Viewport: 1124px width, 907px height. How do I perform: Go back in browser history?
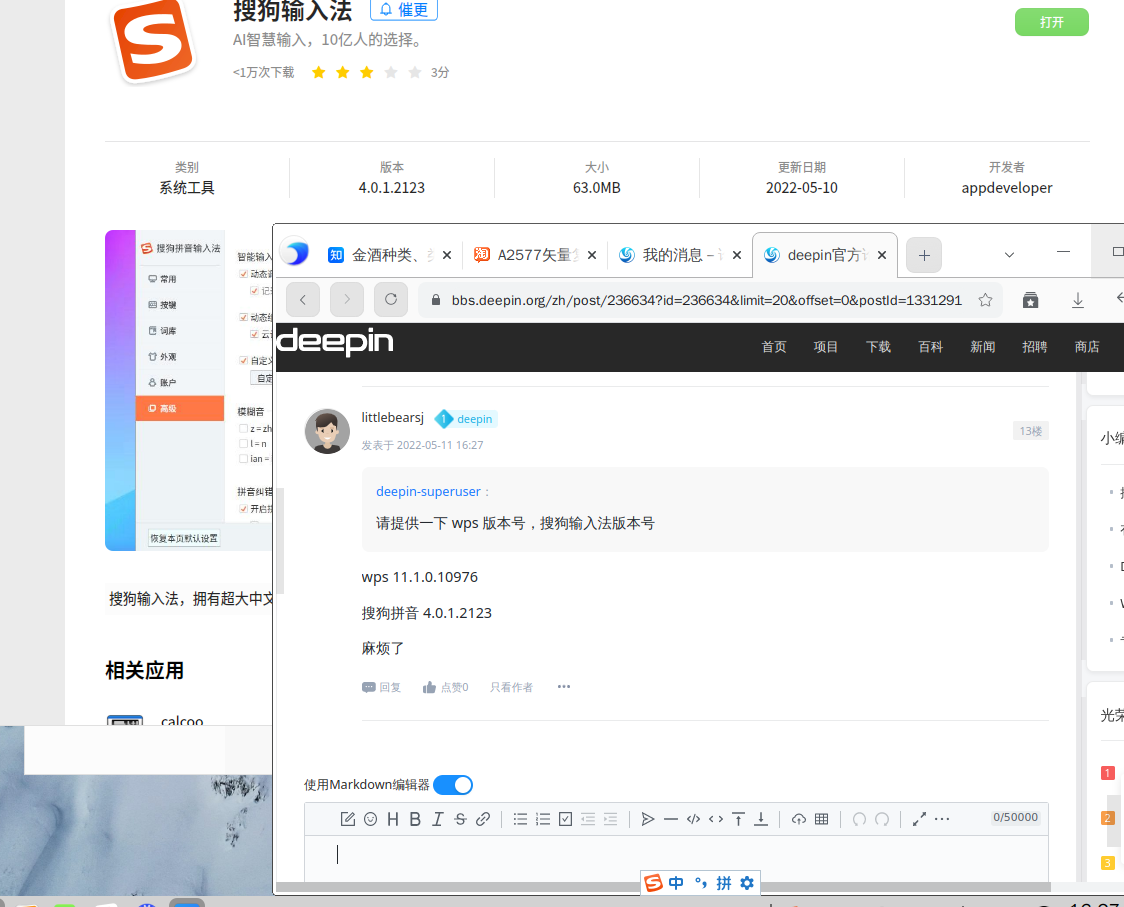point(303,299)
